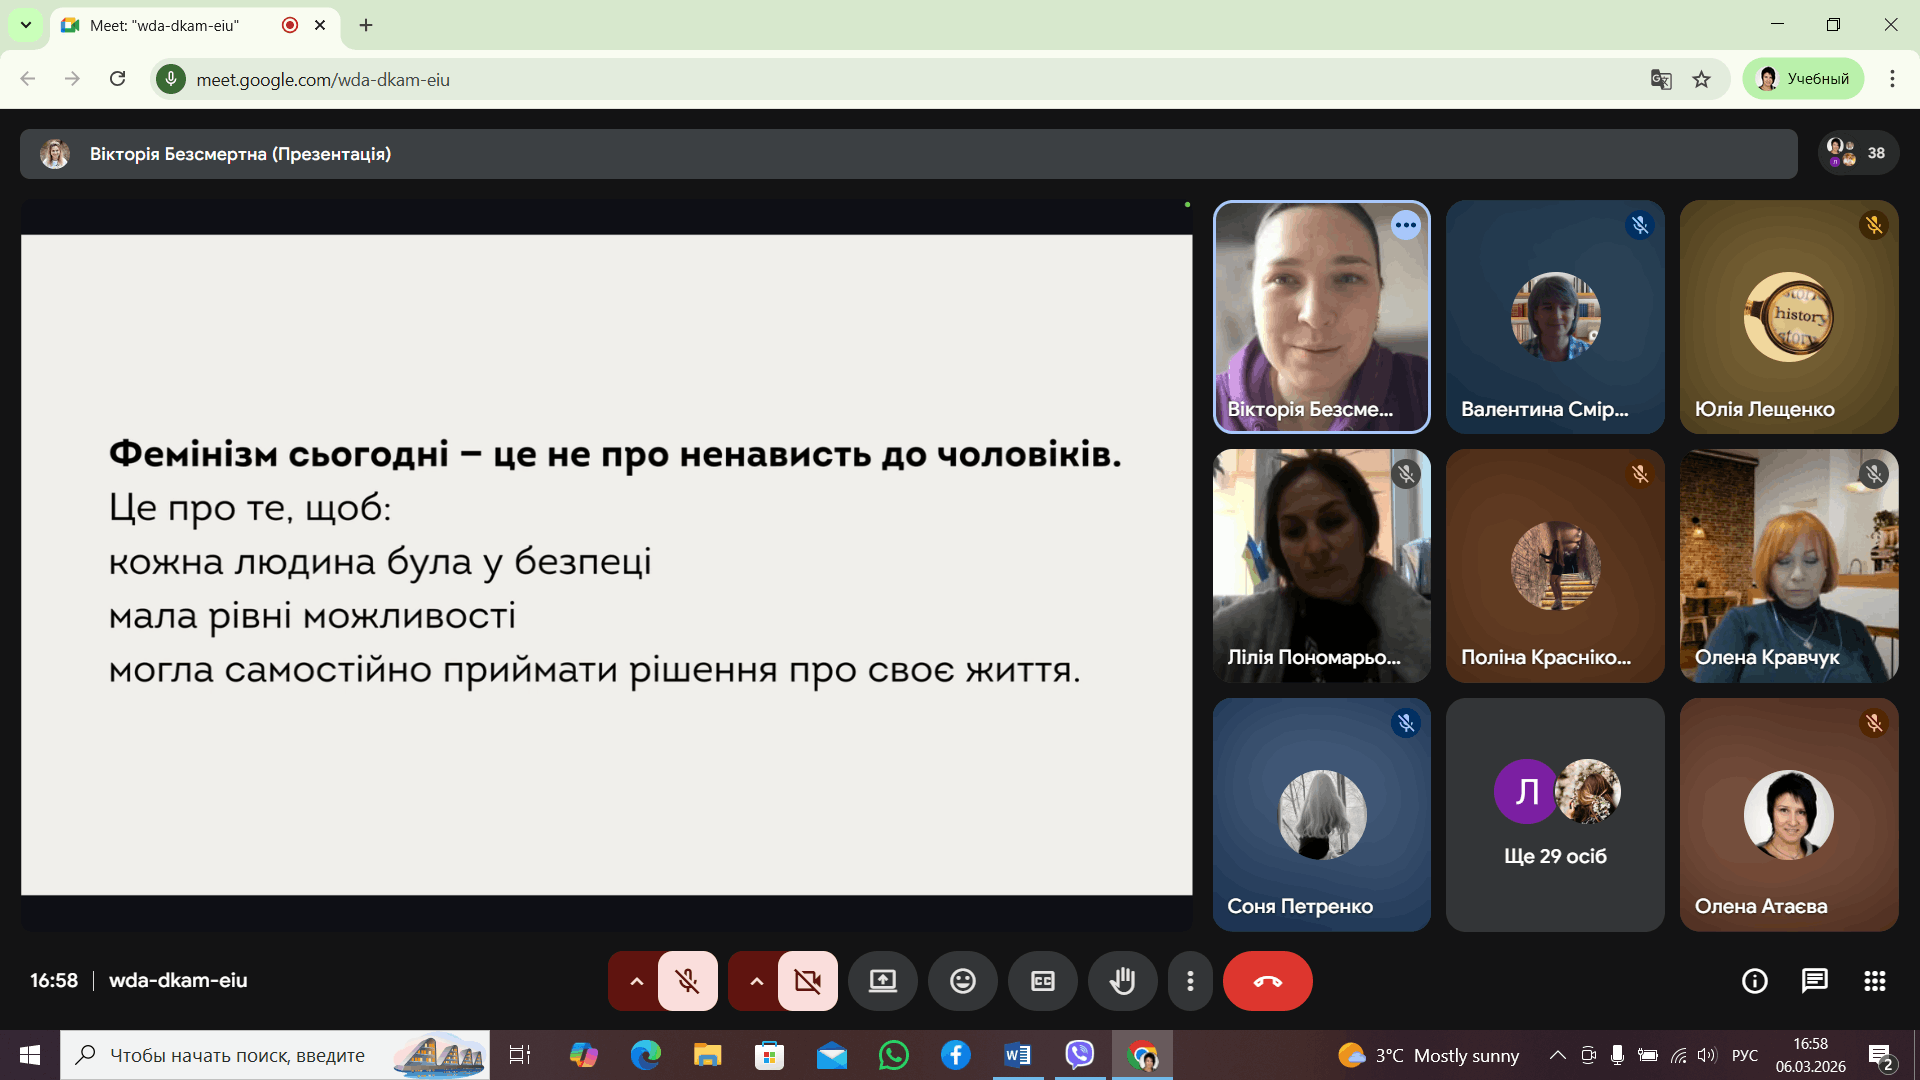The width and height of the screenshot is (1920, 1080).
Task: Click the "Ще 29 осіб" tile
Action: click(x=1555, y=815)
